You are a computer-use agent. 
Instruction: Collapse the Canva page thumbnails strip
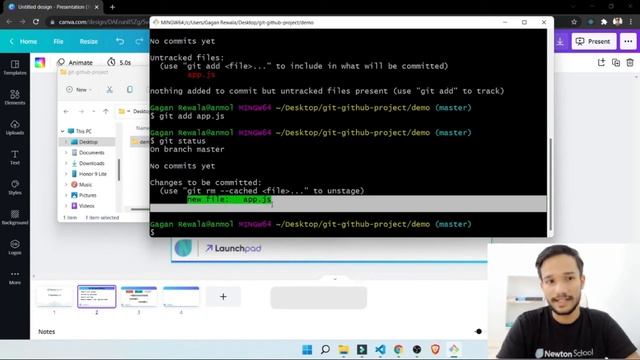335,279
